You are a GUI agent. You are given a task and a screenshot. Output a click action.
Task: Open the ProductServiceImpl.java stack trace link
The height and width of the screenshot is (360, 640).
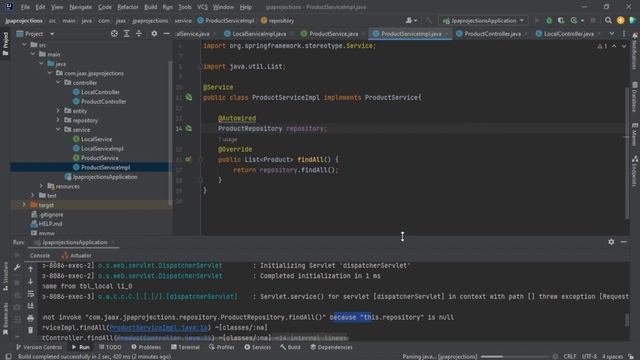click(159, 327)
